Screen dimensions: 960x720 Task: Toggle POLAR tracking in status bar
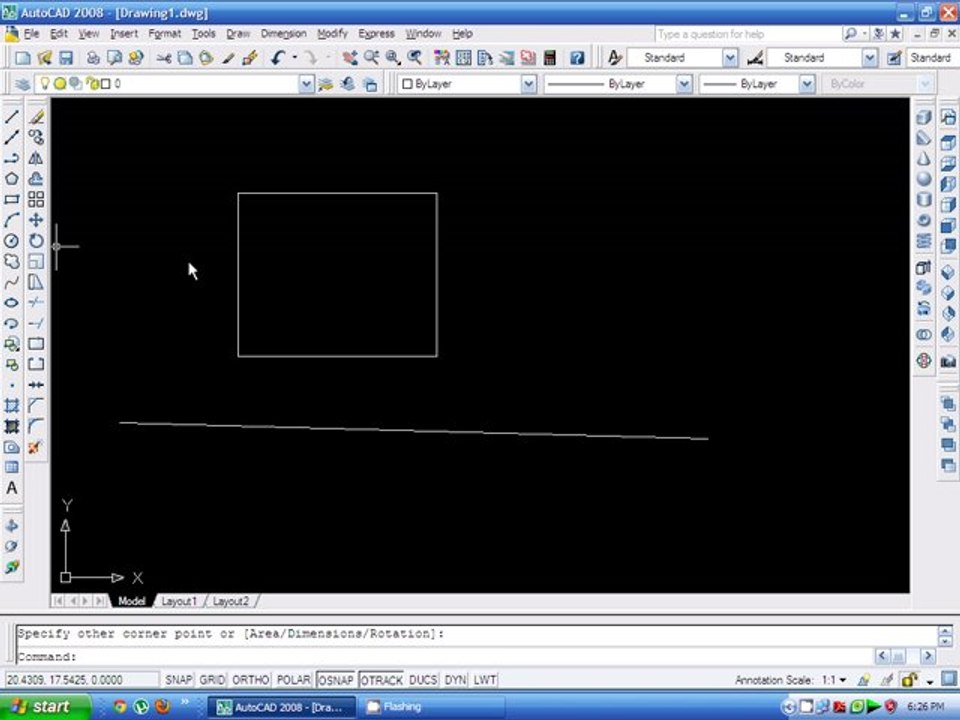[x=293, y=680]
